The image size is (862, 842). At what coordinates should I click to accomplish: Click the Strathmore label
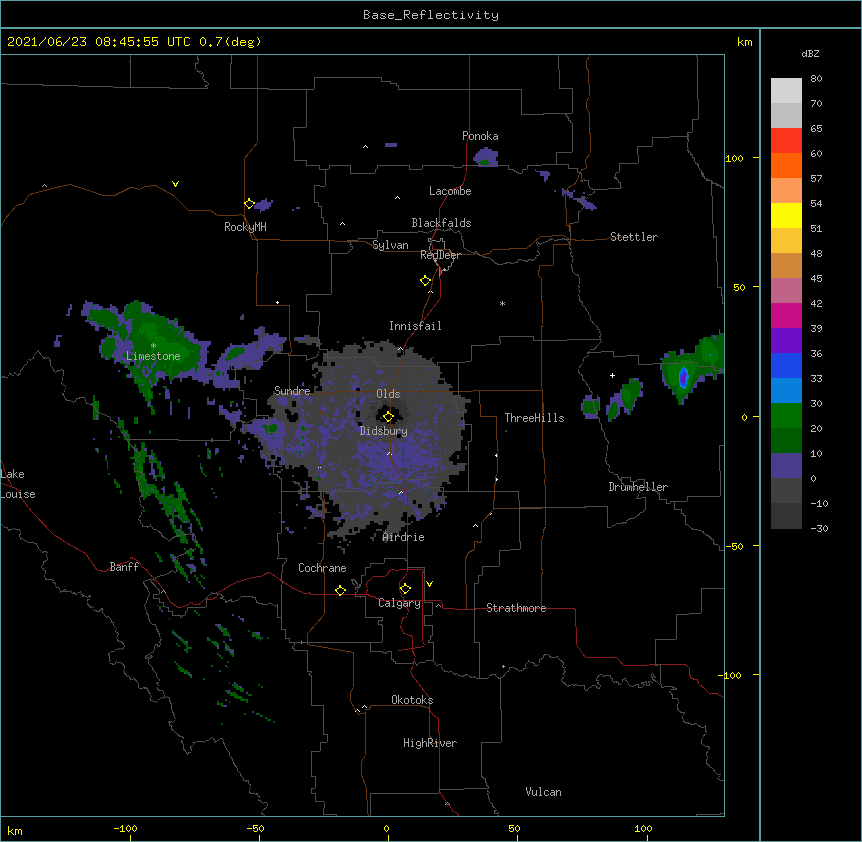pos(516,608)
